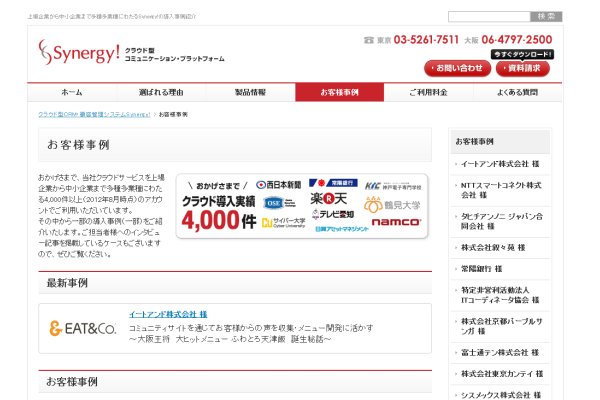This screenshot has height=400, width=600.
Task: Click the EAT&Co. company logo
Action: [x=83, y=328]
